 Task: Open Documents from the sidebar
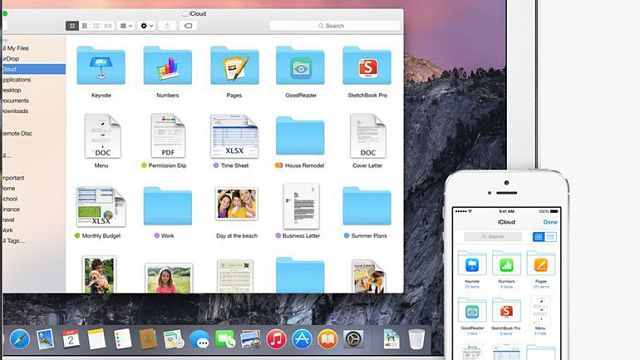(x=15, y=100)
